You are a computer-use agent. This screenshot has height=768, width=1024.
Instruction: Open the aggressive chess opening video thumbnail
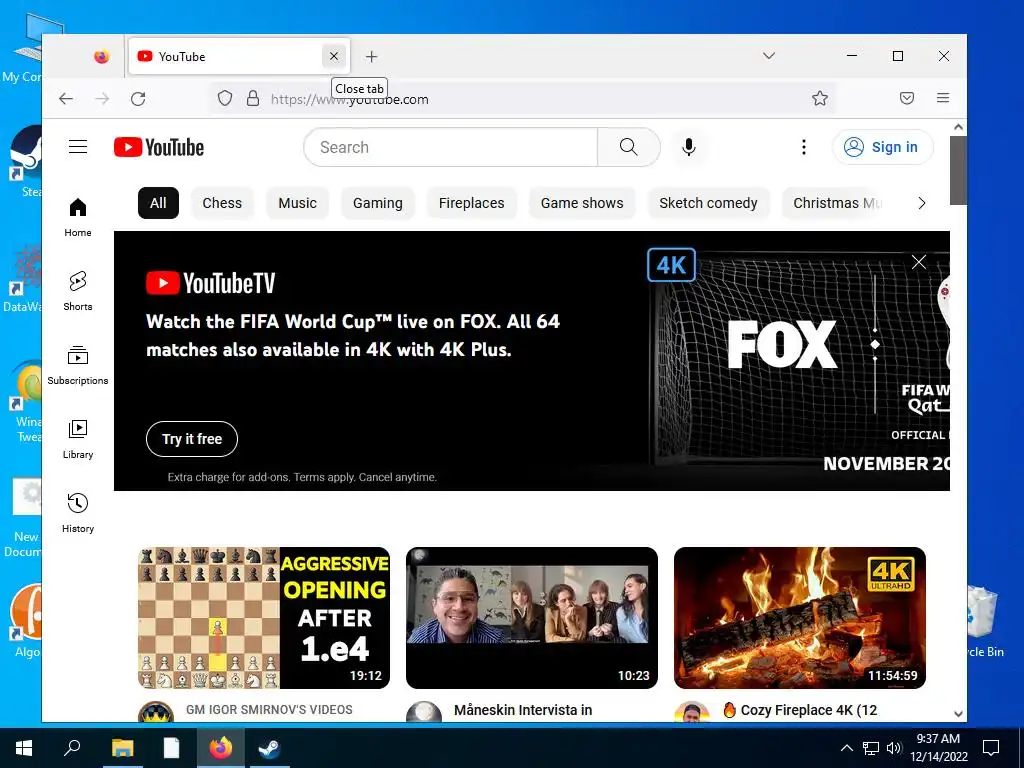[264, 618]
